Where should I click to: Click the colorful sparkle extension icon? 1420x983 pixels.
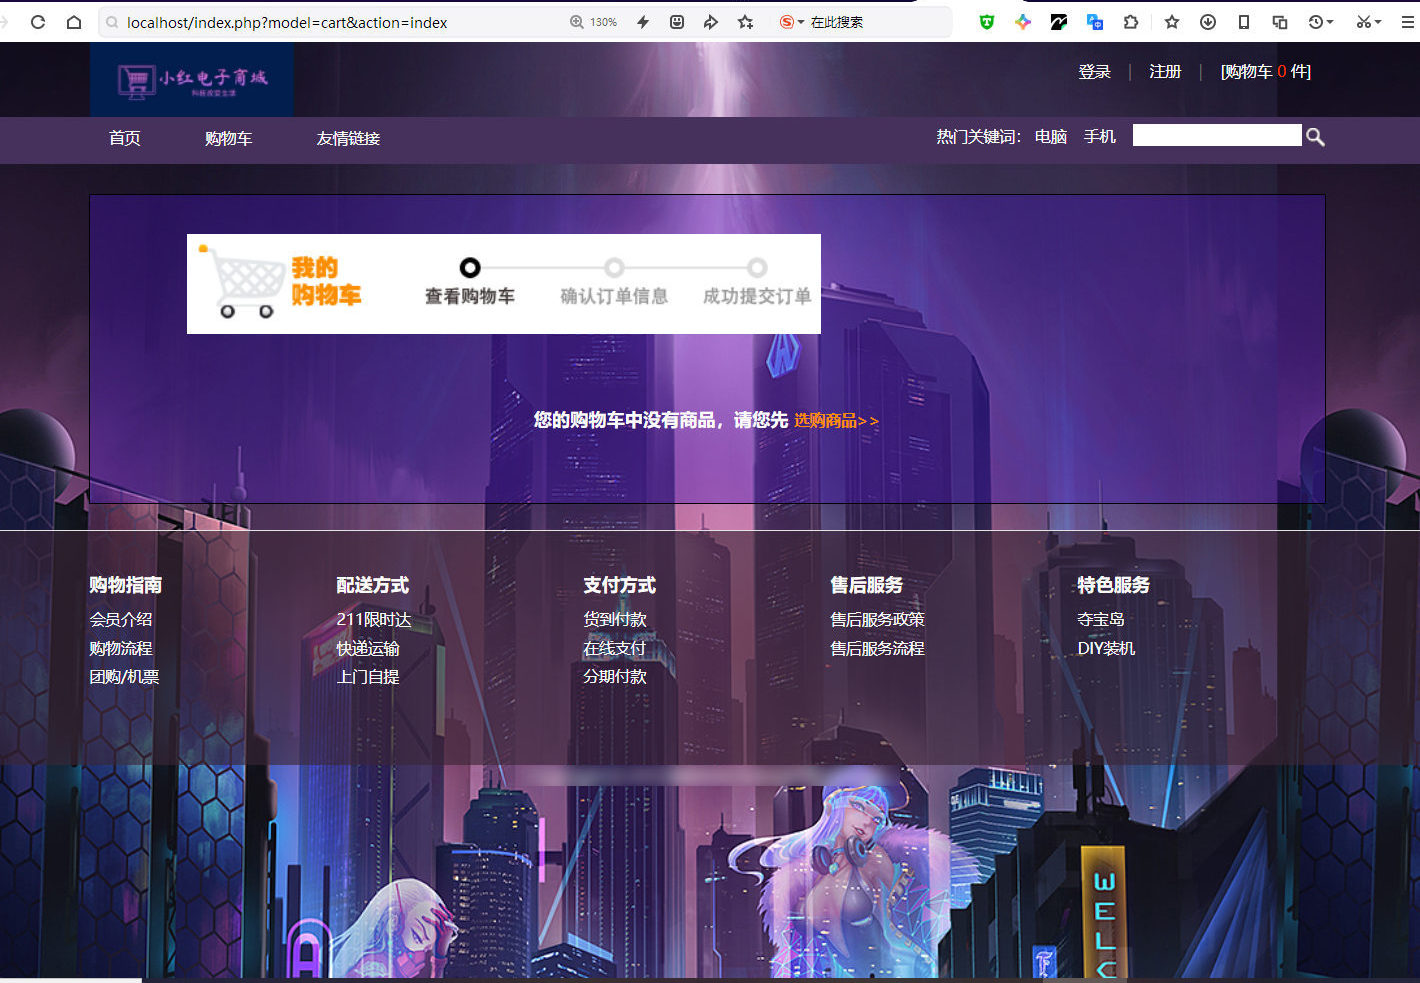point(1023,22)
